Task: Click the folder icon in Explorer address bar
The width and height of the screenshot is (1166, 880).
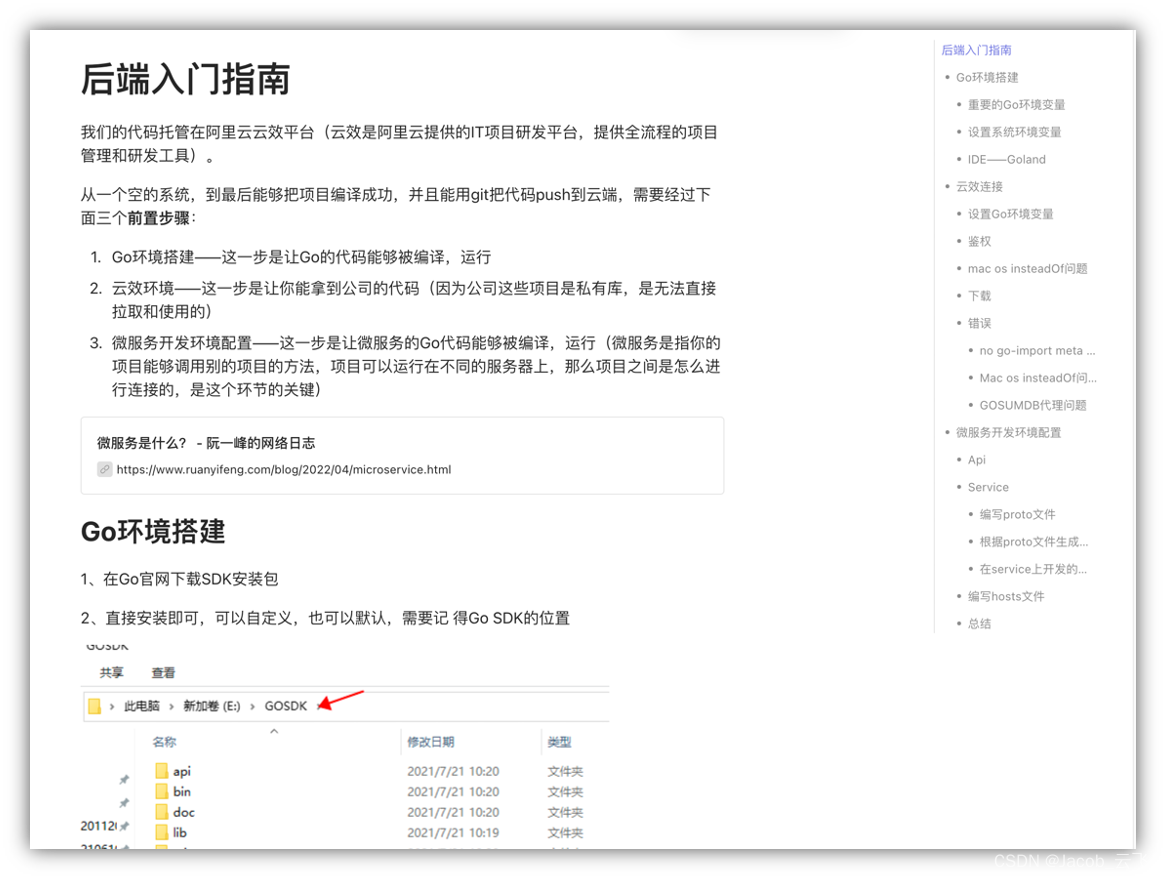Action: pyautogui.click(x=94, y=706)
